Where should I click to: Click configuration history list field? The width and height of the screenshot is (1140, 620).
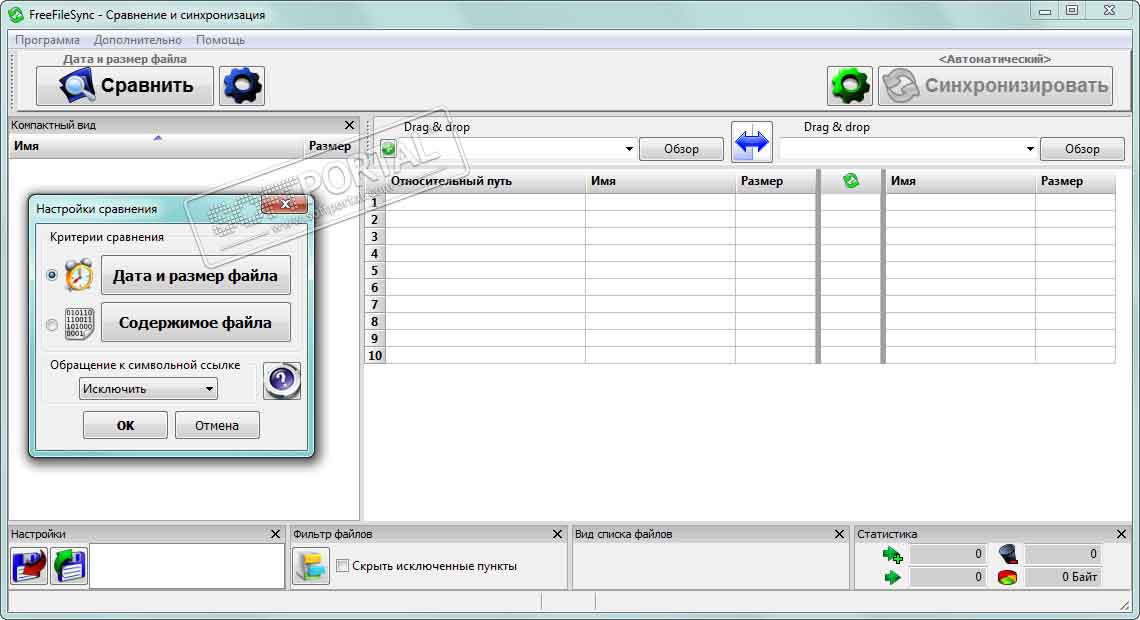coord(187,565)
